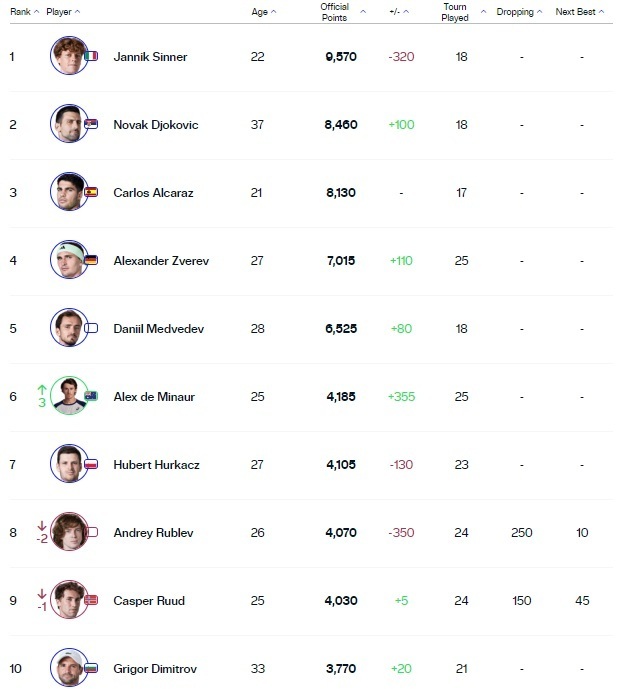Click Casper Ruud's Norwegian flag icon
This screenshot has height=689, width=619.
pyautogui.click(x=92, y=600)
